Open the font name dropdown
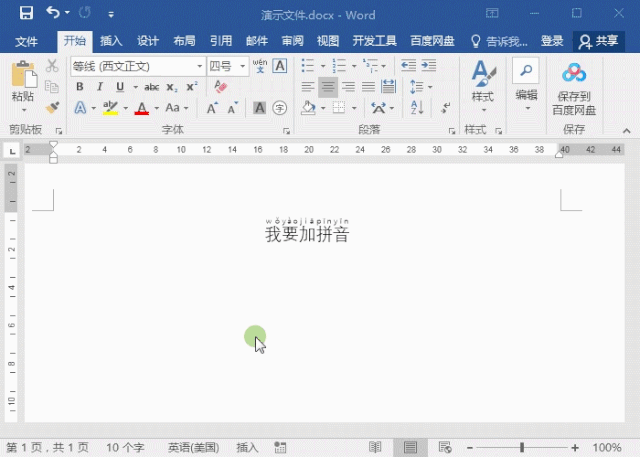This screenshot has height=457, width=640. point(200,66)
